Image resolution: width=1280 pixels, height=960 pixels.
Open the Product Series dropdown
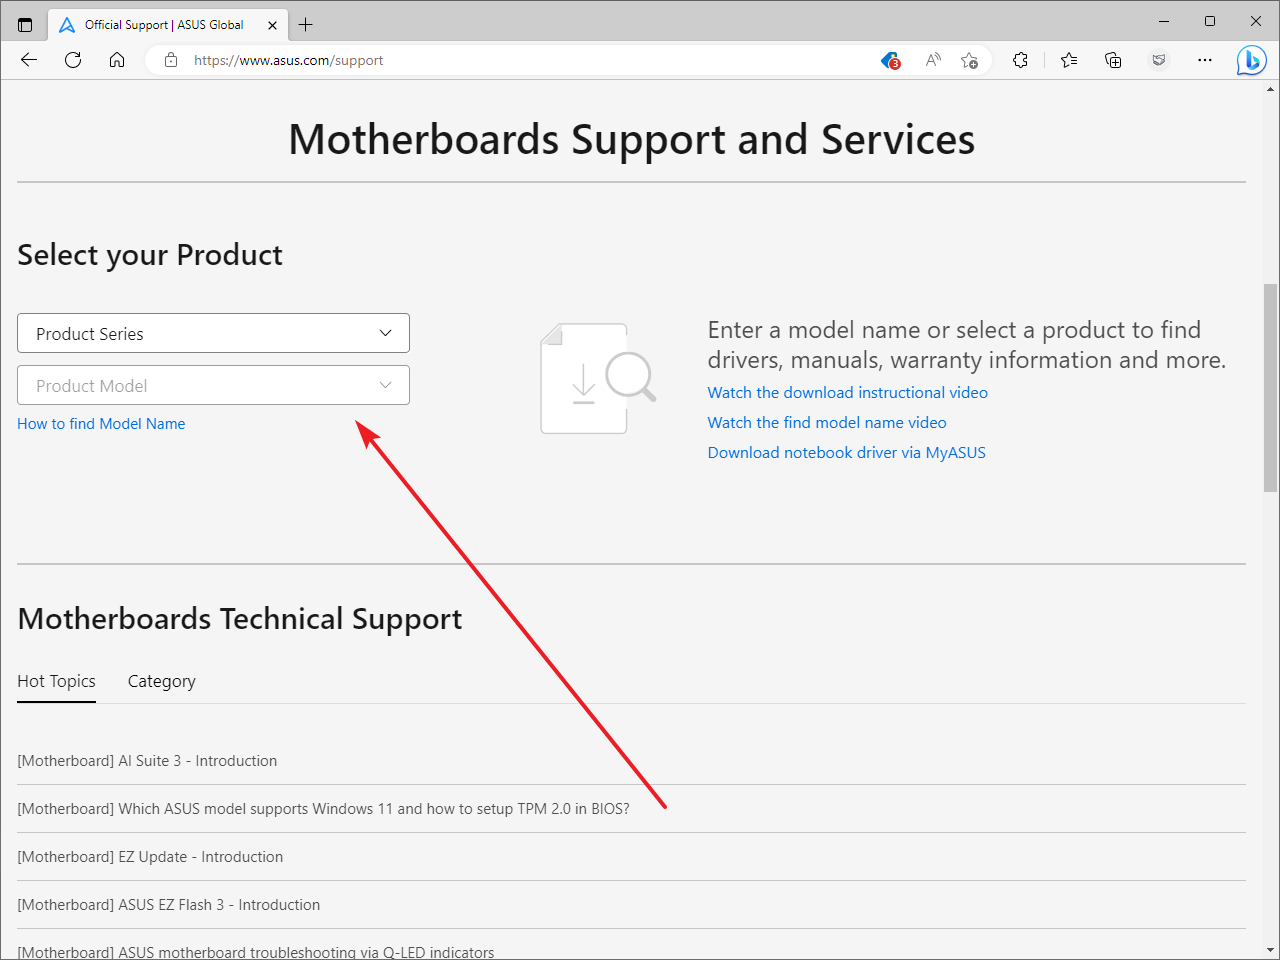click(213, 333)
